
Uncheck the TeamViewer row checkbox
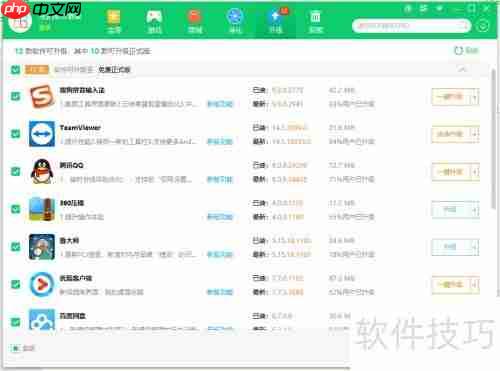coord(15,134)
